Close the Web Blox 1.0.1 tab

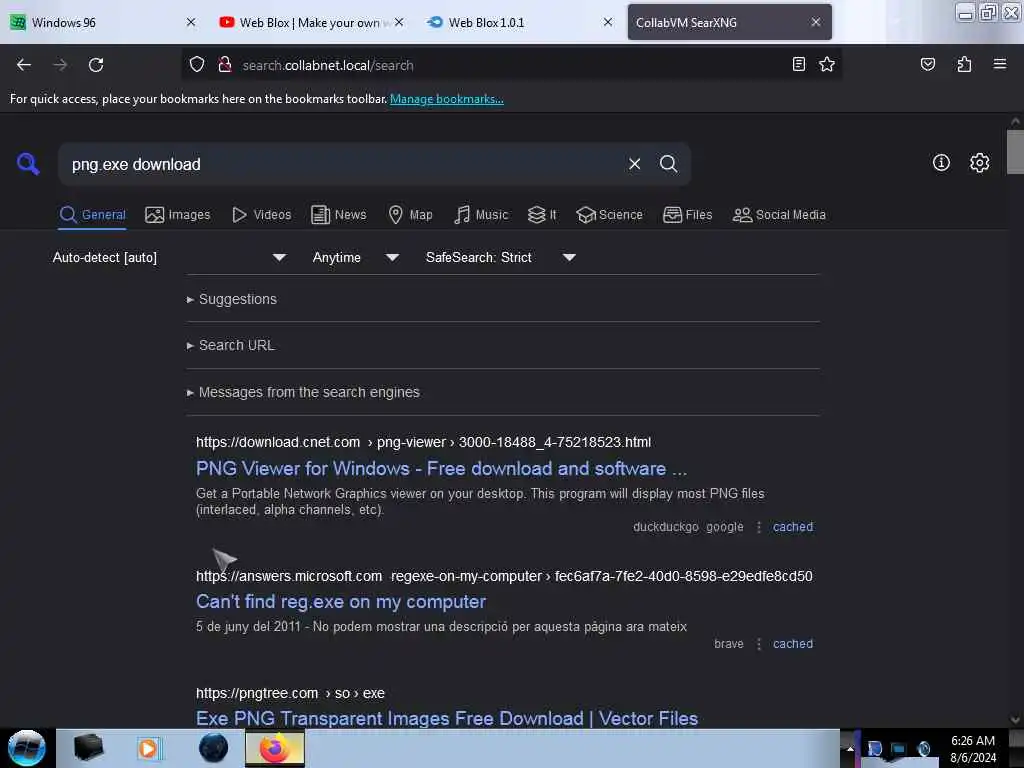(x=607, y=22)
